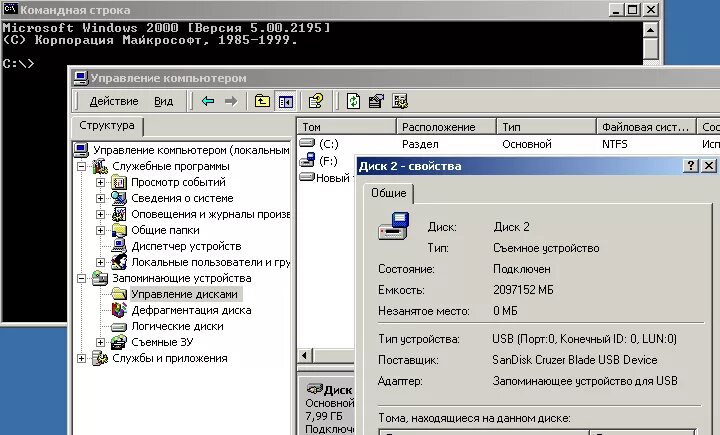
Task: Click the disk settings toolbar icon
Action: (x=400, y=101)
